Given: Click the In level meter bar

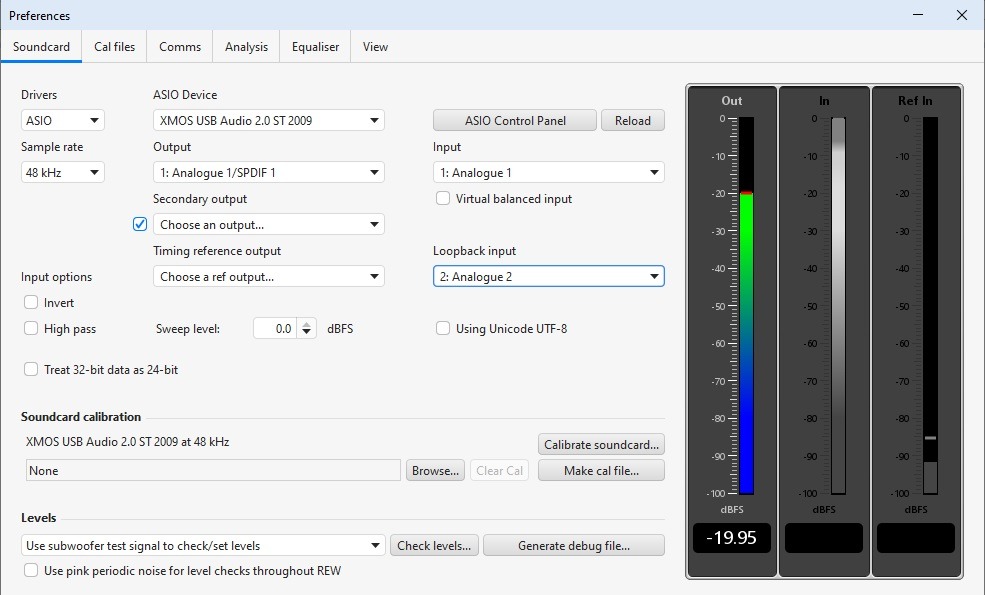Looking at the screenshot, I should click(838, 305).
